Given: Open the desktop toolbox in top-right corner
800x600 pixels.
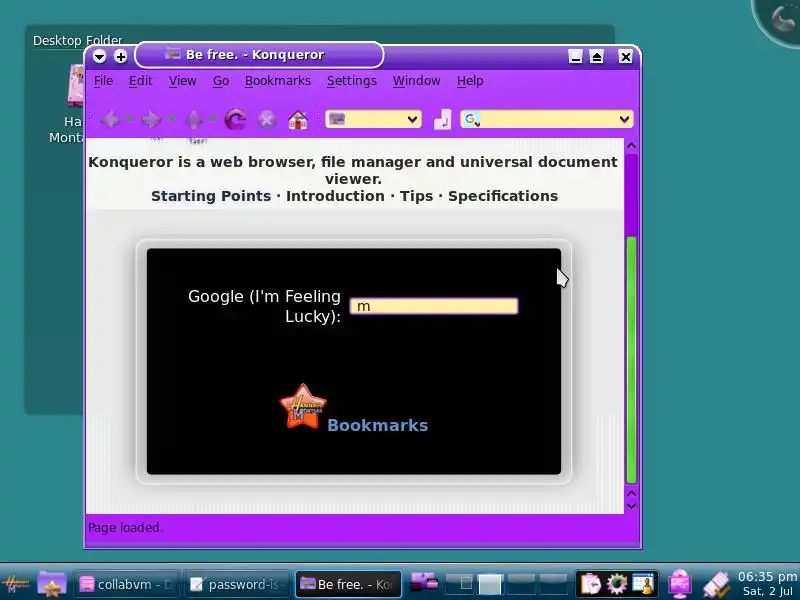Looking at the screenshot, I should pos(780,20).
